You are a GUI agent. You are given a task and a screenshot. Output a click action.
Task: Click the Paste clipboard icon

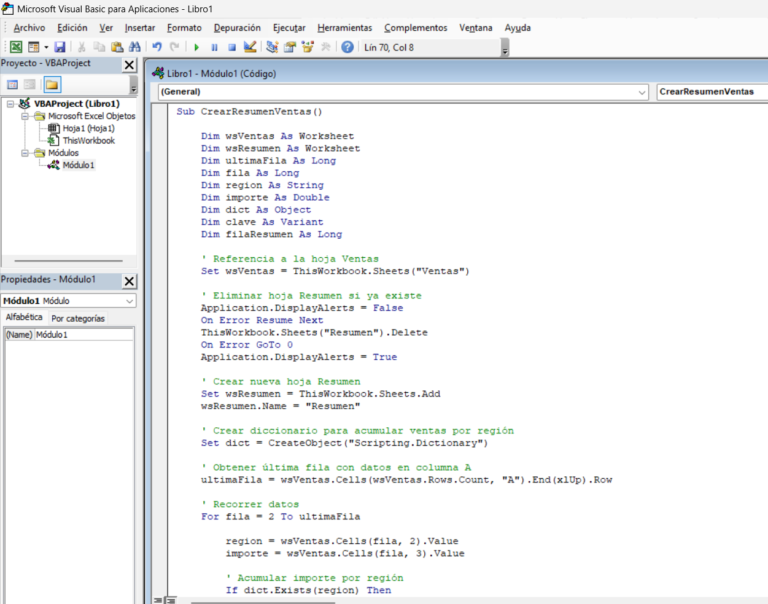[117, 47]
